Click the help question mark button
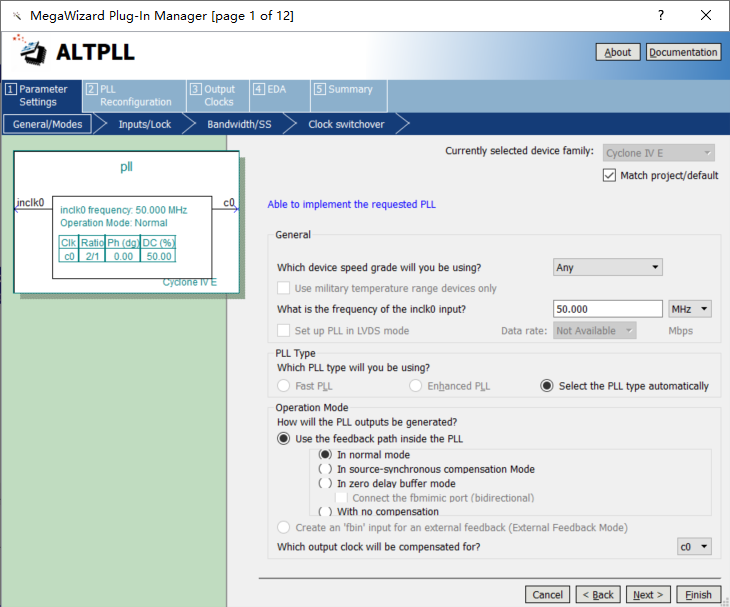The width and height of the screenshot is (730, 607). click(x=661, y=15)
